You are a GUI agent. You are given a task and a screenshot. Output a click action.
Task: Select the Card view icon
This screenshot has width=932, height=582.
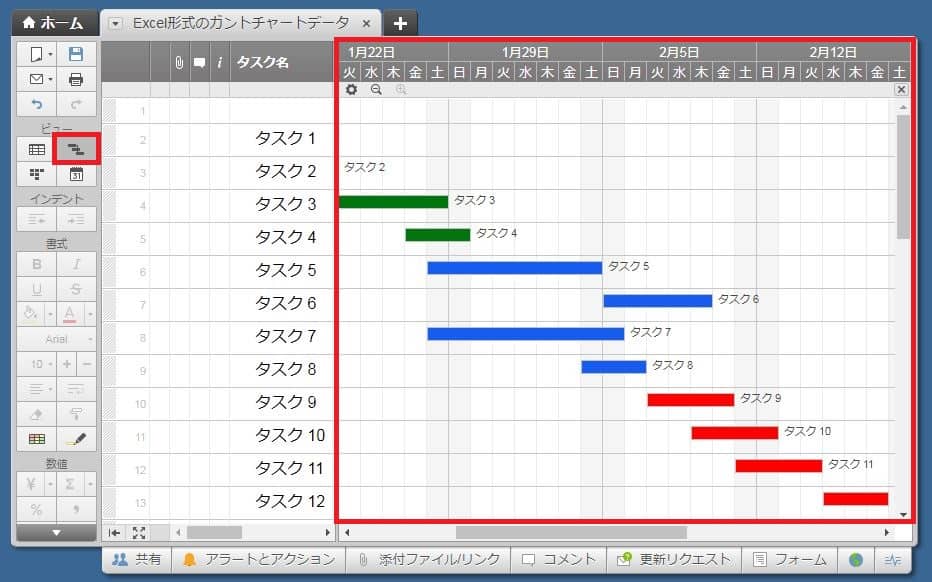(37, 175)
